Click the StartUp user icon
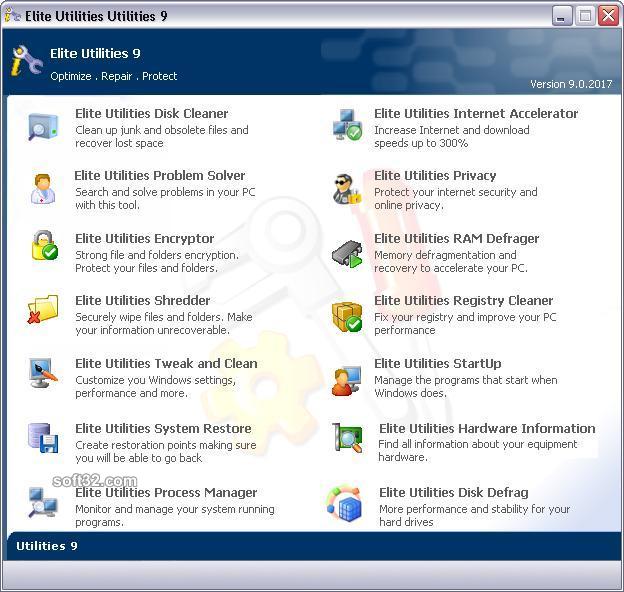The height and width of the screenshot is (592, 624). pyautogui.click(x=347, y=381)
